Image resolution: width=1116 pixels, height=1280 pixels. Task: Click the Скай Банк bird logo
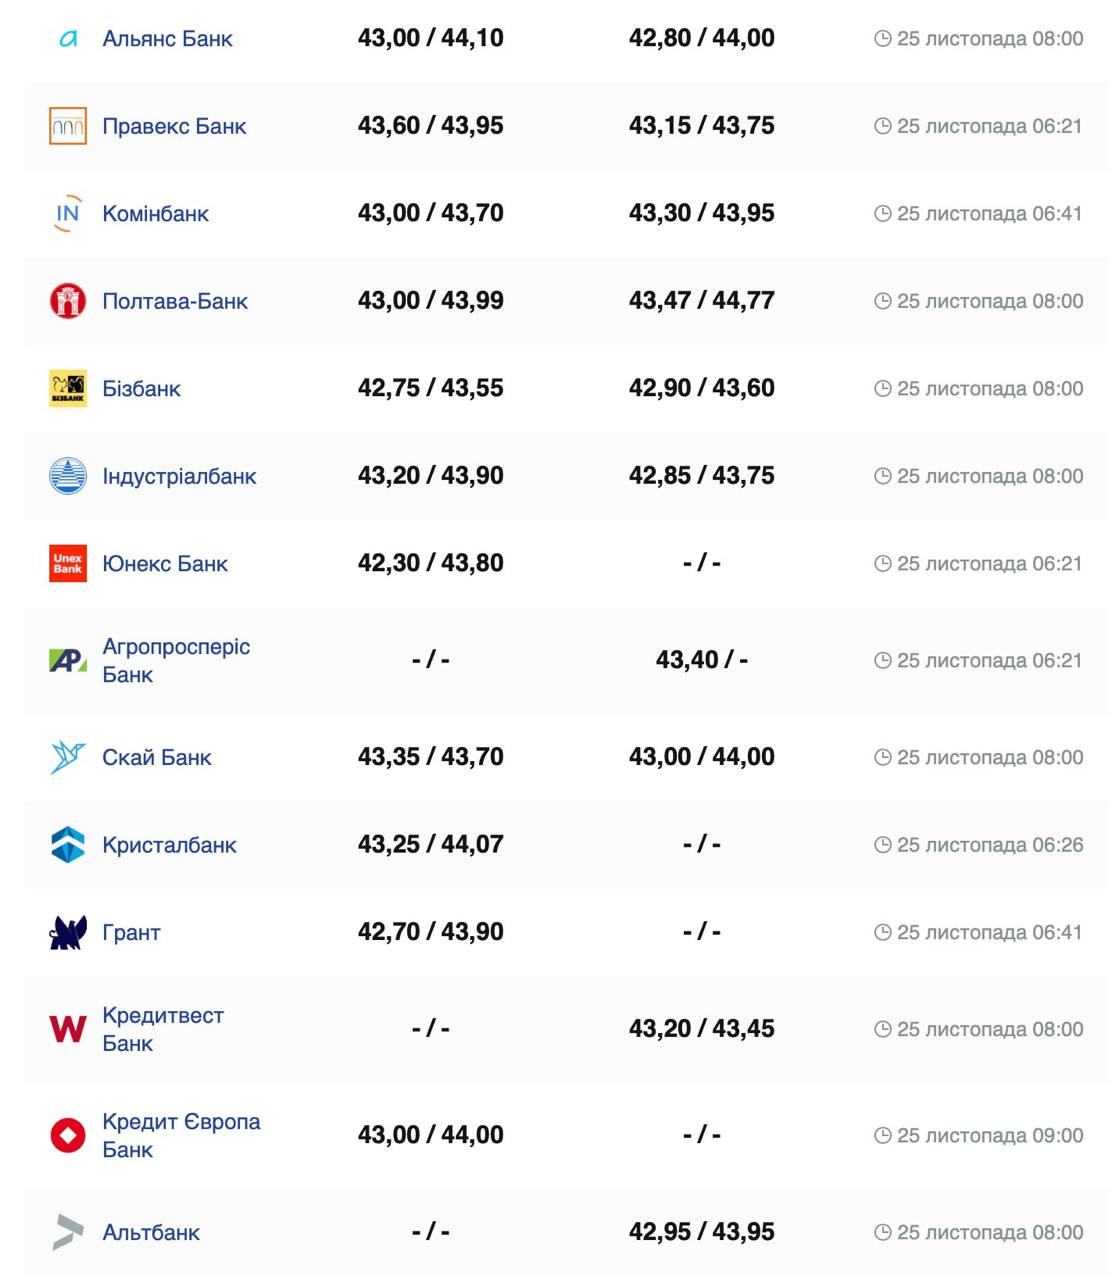[x=68, y=757]
